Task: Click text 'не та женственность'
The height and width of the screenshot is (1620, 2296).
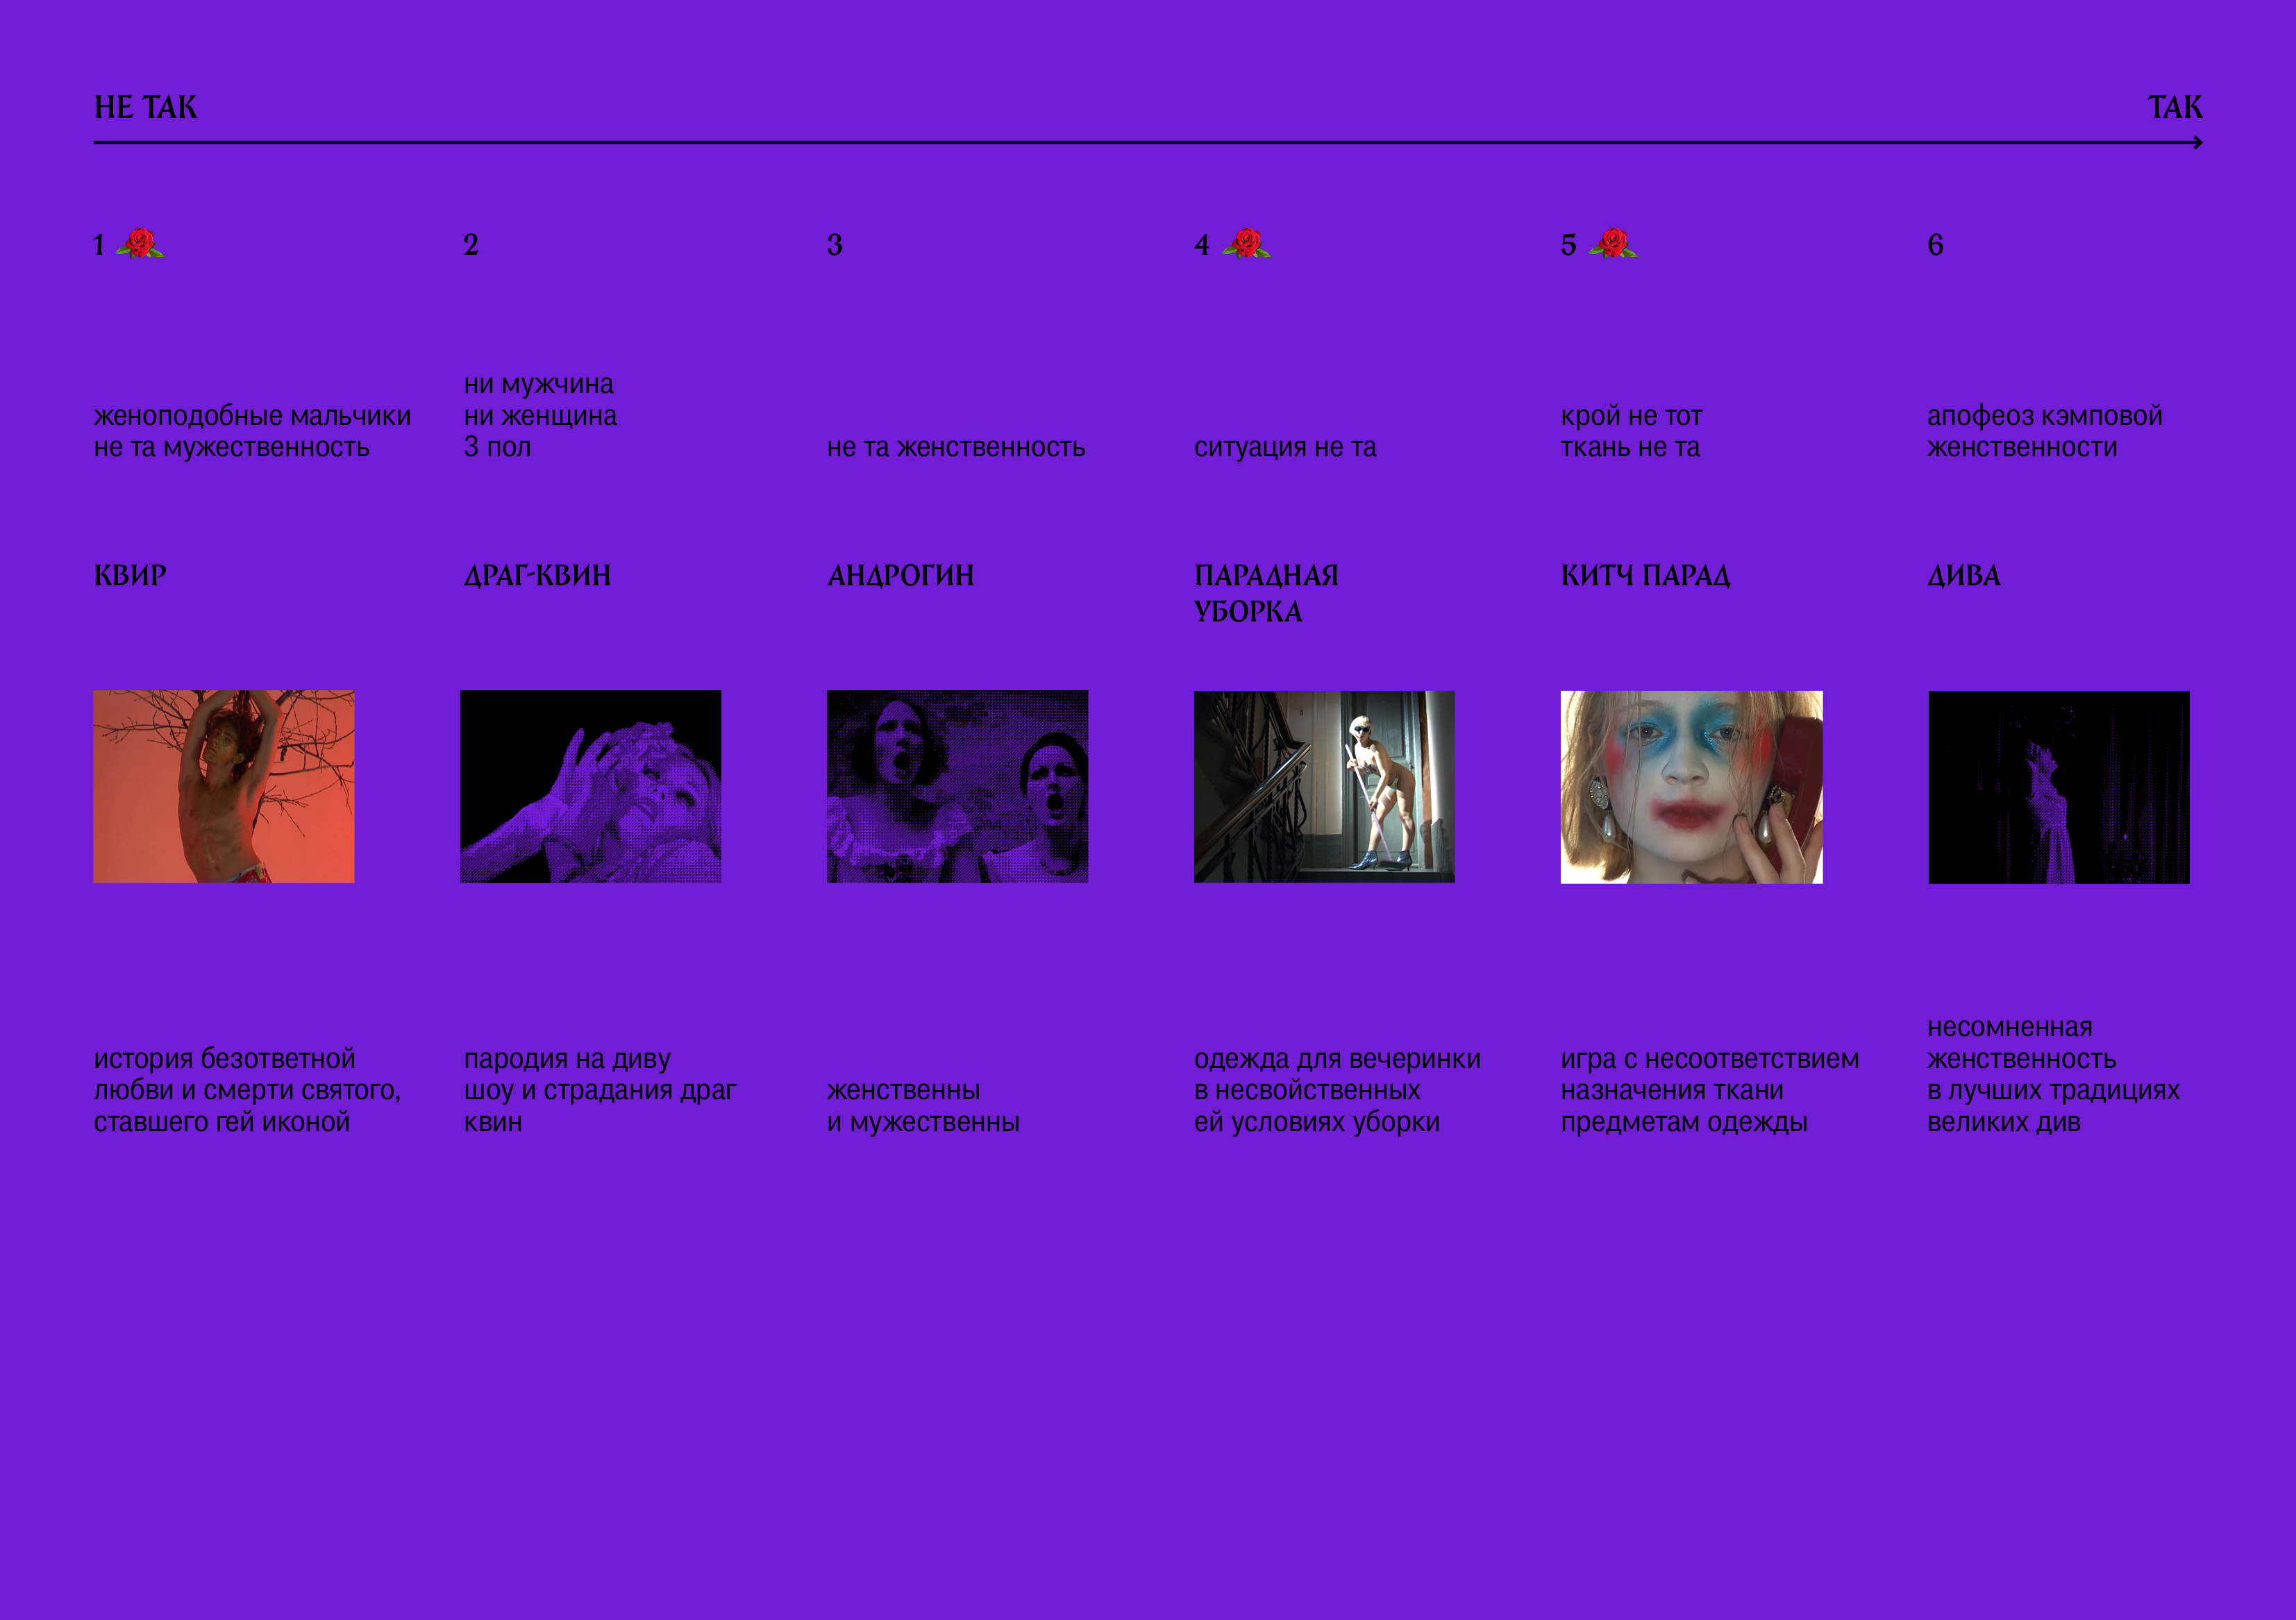Action: (956, 447)
